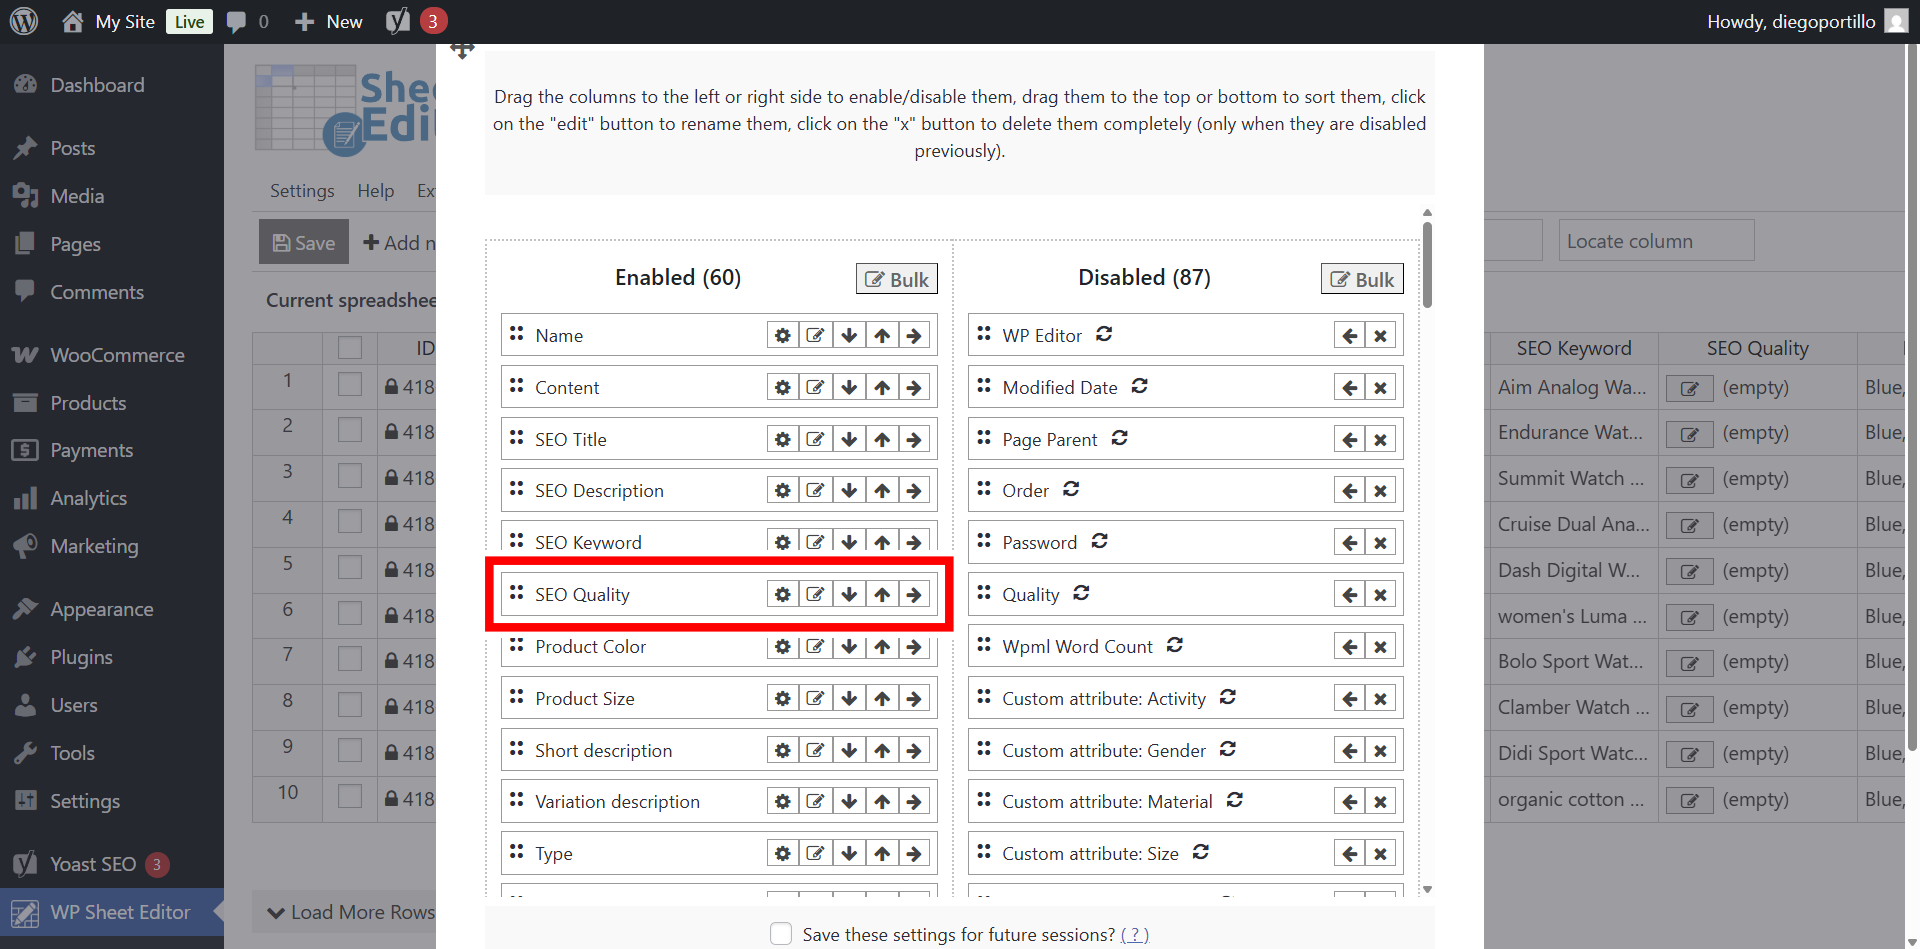Disable SEO Quality column with right arrow
Screen dimensions: 1920x949
coord(914,595)
